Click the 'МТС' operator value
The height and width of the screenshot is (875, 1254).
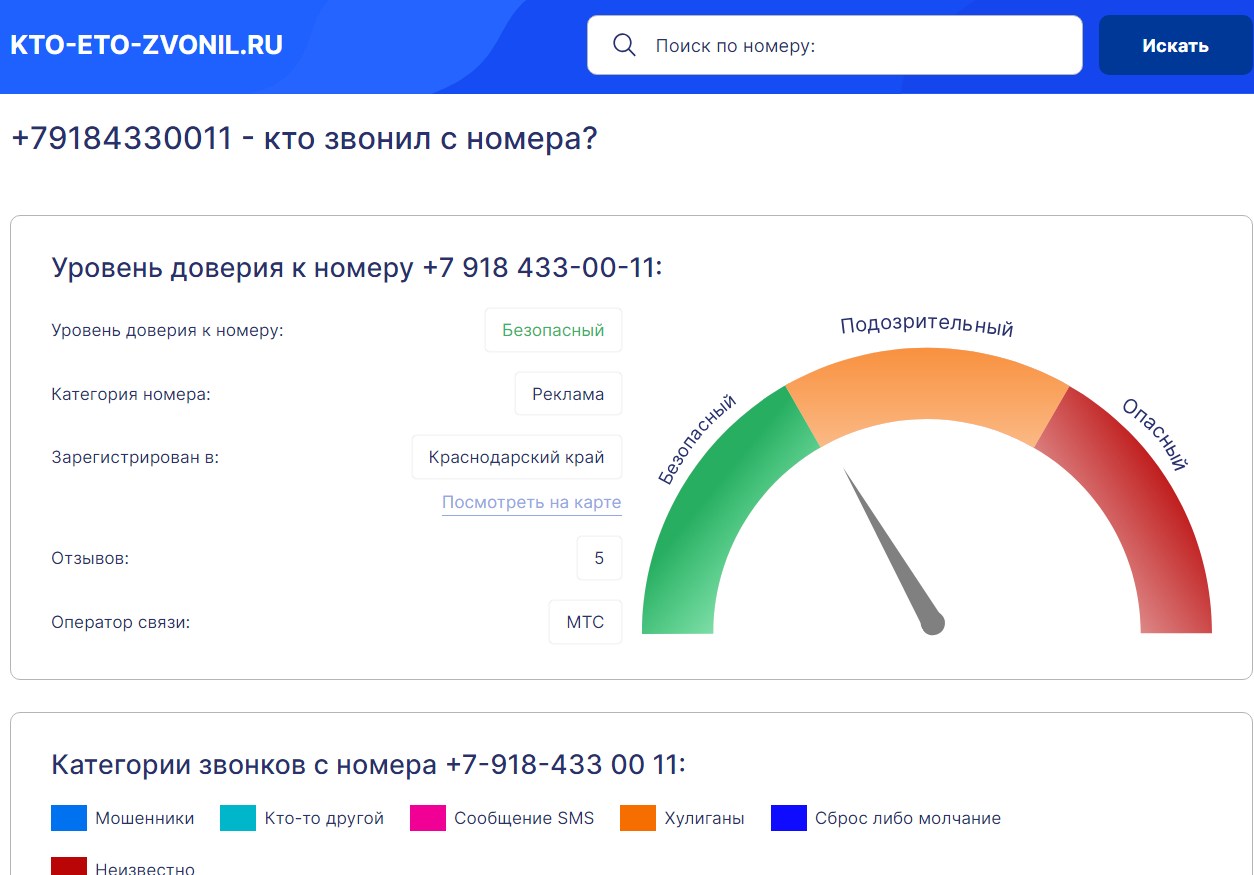tap(585, 622)
